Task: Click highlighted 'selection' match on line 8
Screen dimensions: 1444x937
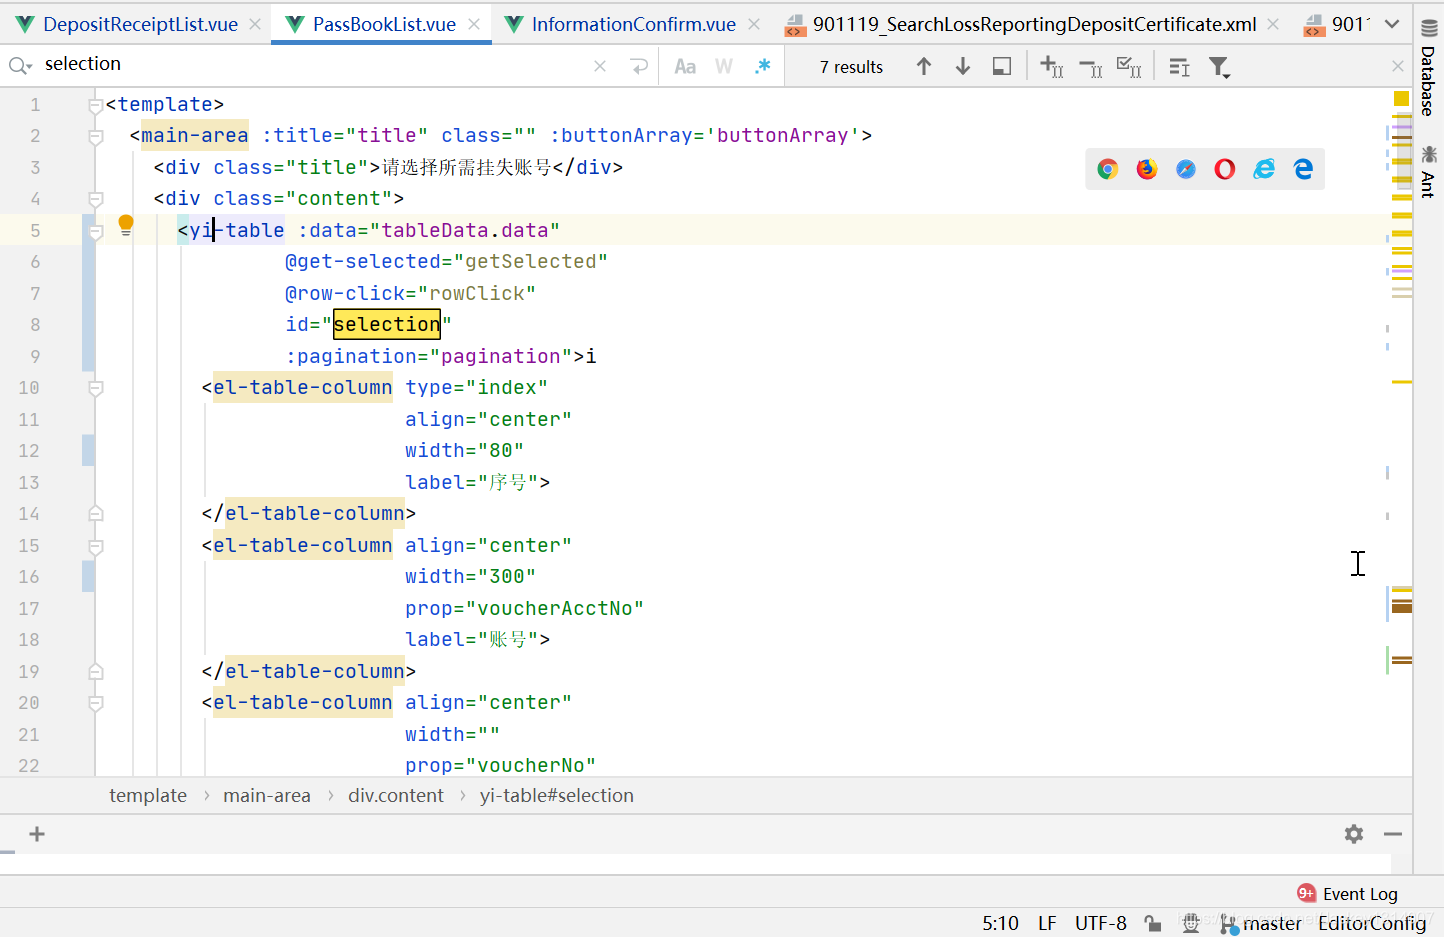Action: tap(386, 324)
